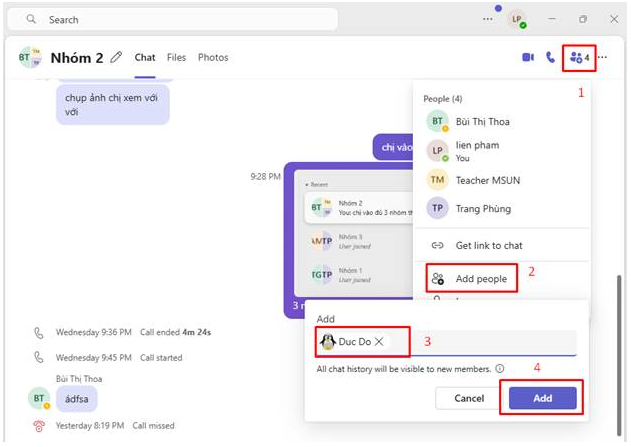
Task: Start an audio call with the group
Action: click(550, 58)
